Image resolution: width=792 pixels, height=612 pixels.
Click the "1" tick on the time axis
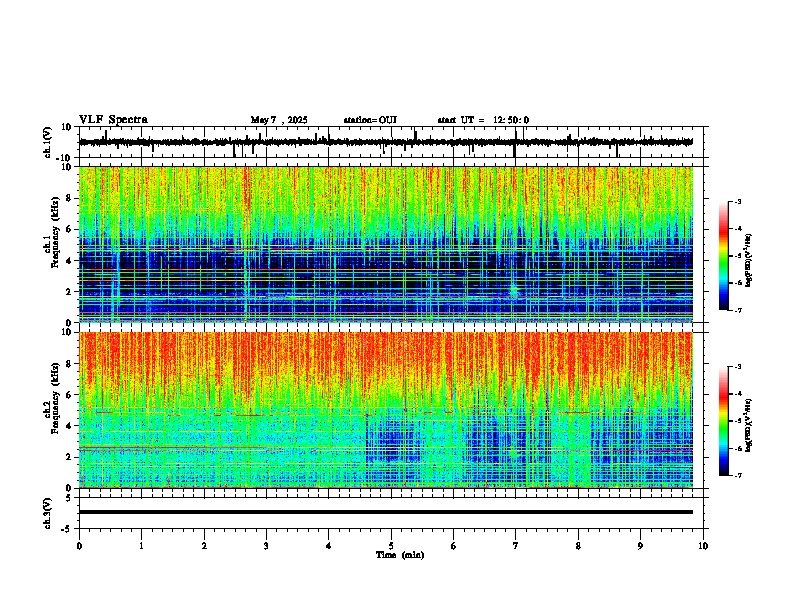(141, 546)
